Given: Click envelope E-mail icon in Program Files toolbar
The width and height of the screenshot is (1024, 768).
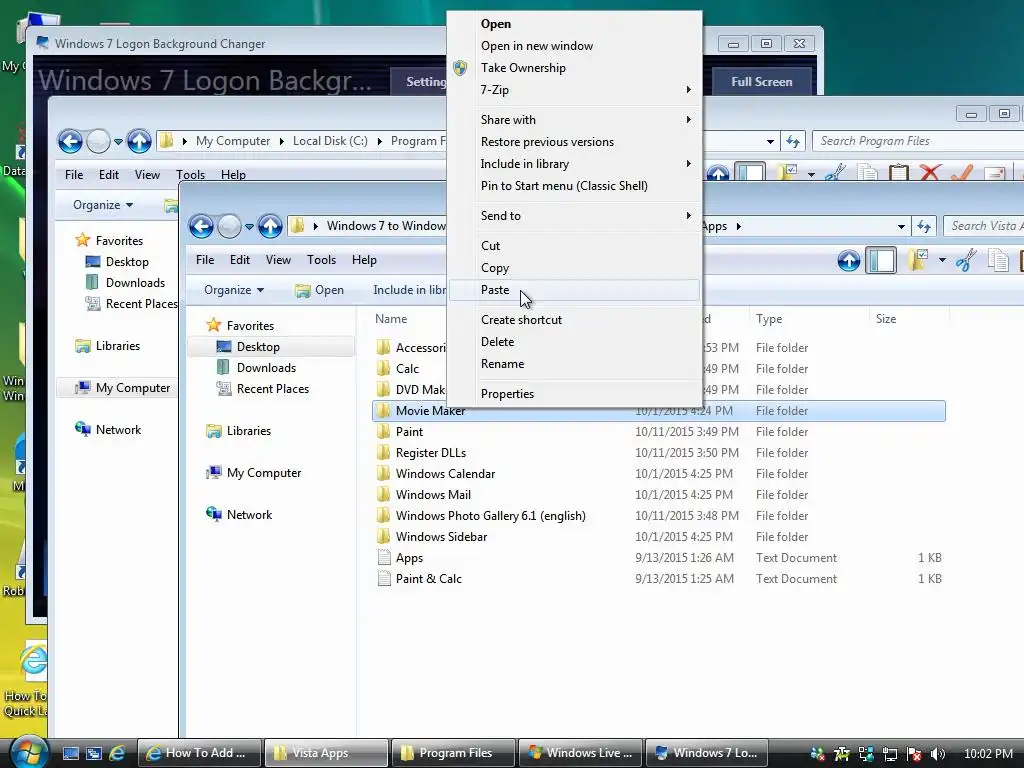Looking at the screenshot, I should point(994,173).
